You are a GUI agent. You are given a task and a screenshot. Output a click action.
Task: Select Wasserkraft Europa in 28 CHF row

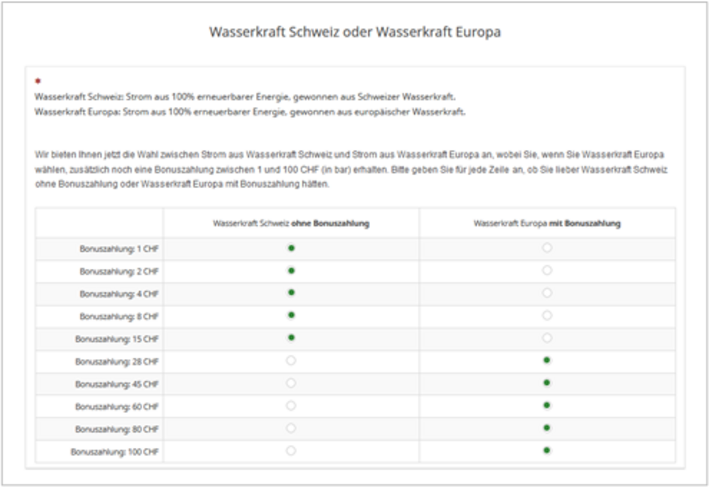(x=547, y=360)
